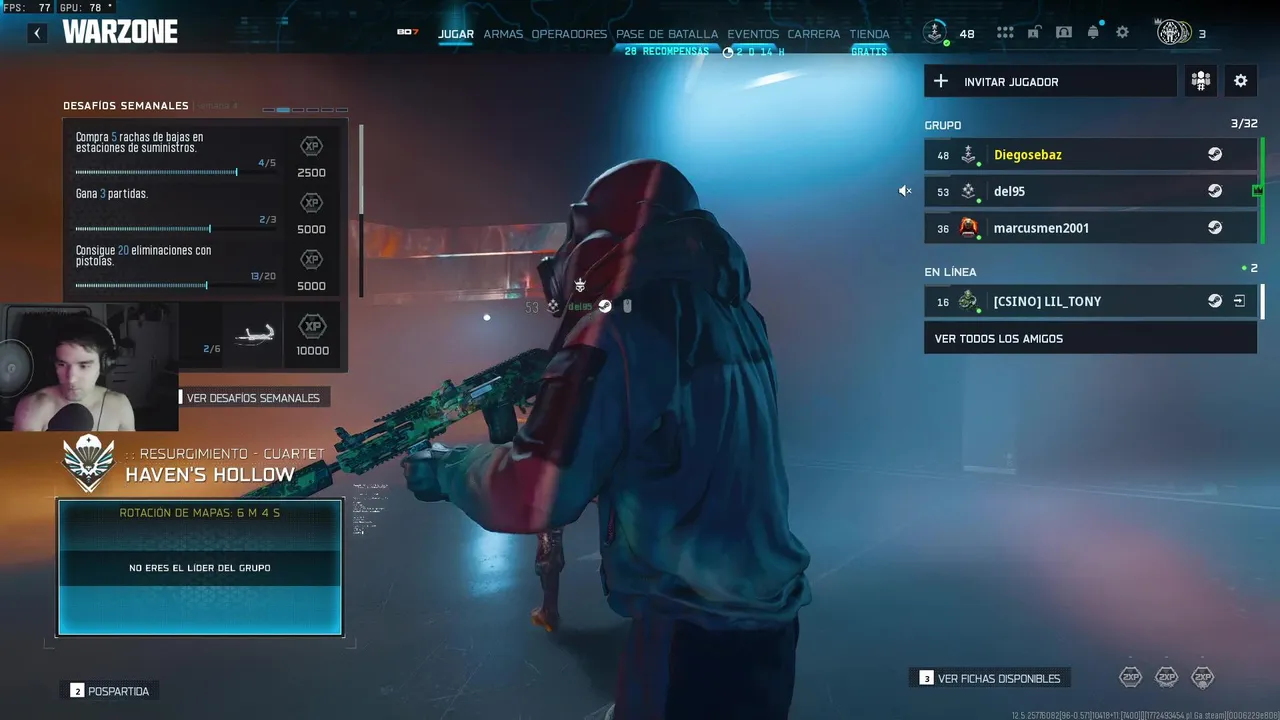Select party member marcusmen2001
The width and height of the screenshot is (1280, 720).
coord(1090,228)
